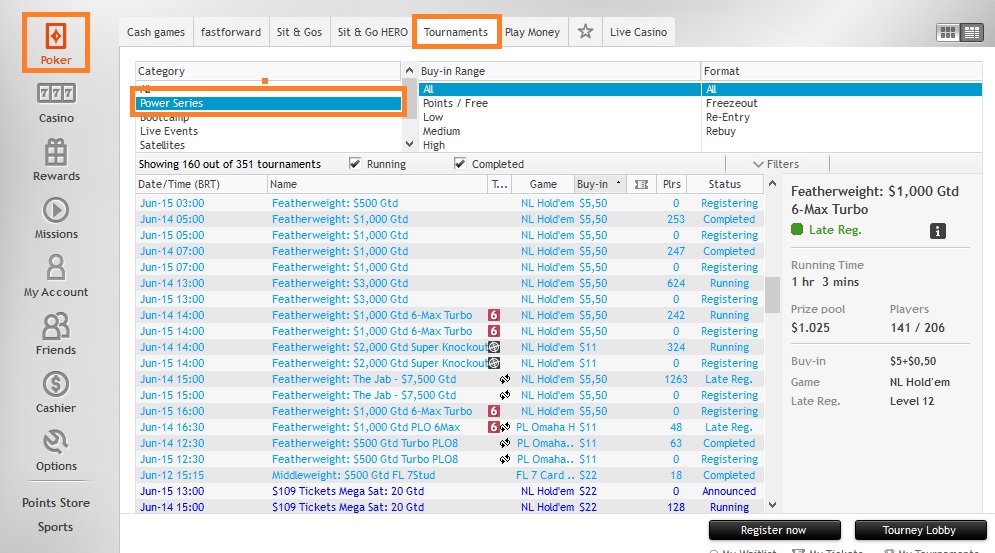
Task: Select Satellites category
Action: pyautogui.click(x=268, y=145)
